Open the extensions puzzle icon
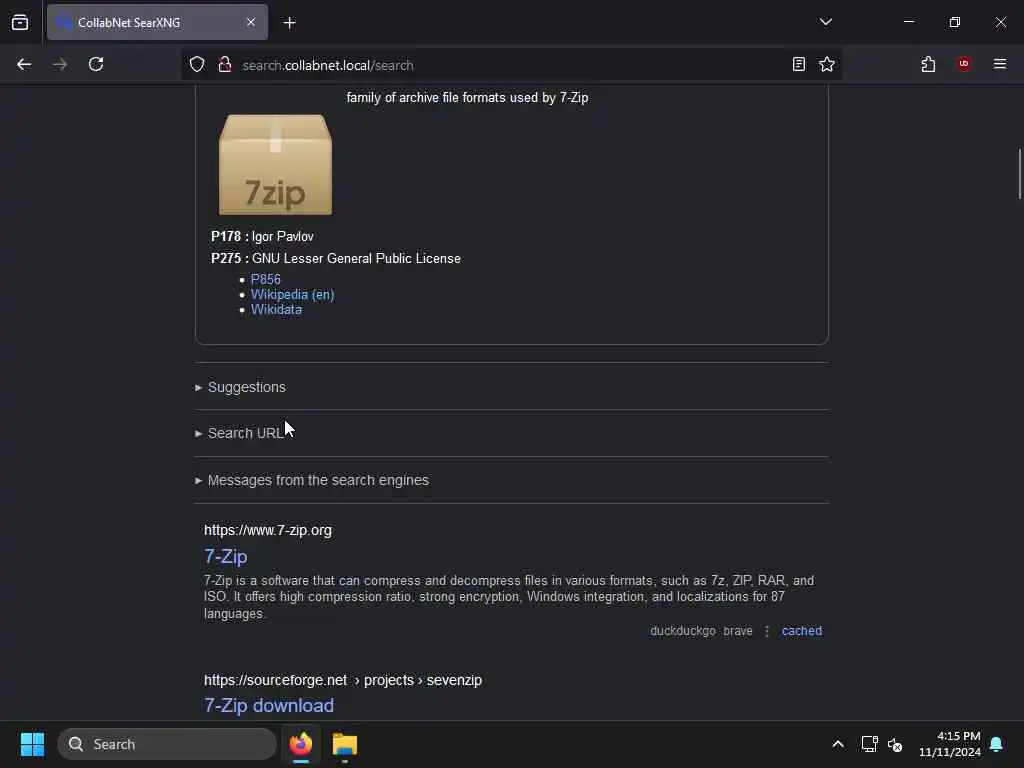Image resolution: width=1024 pixels, height=768 pixels. [x=928, y=64]
